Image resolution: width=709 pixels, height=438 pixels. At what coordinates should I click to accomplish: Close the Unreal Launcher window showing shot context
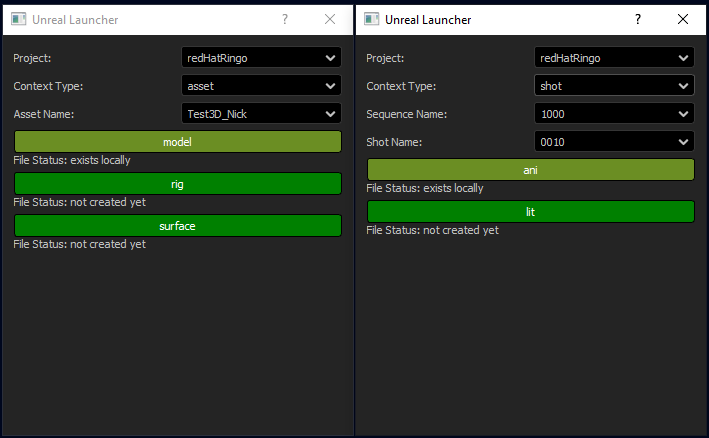tap(683, 20)
